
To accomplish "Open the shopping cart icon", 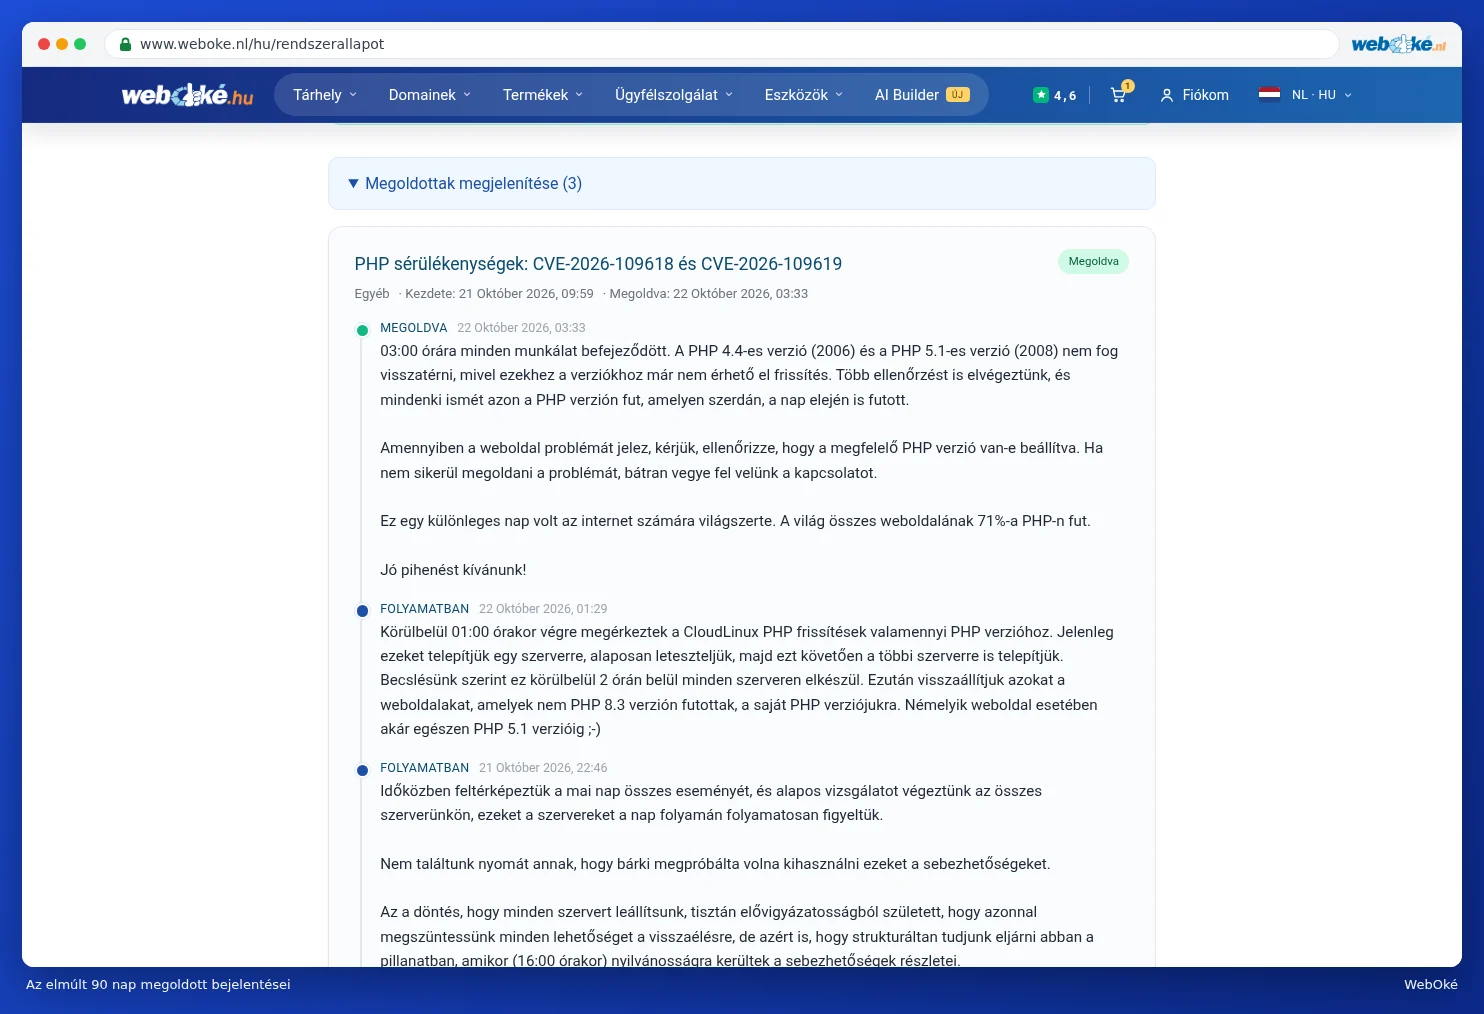I will coord(1118,95).
